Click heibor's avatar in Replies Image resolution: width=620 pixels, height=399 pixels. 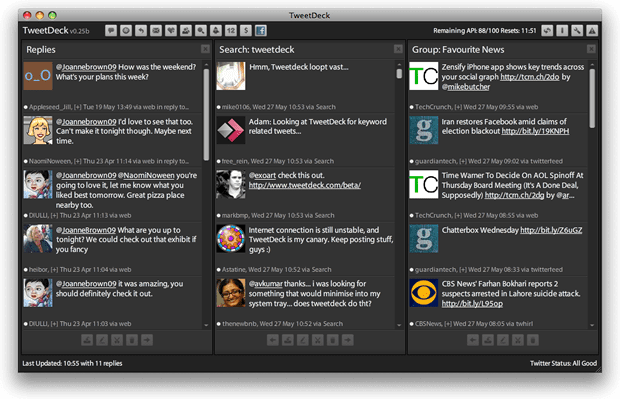click(x=38, y=238)
